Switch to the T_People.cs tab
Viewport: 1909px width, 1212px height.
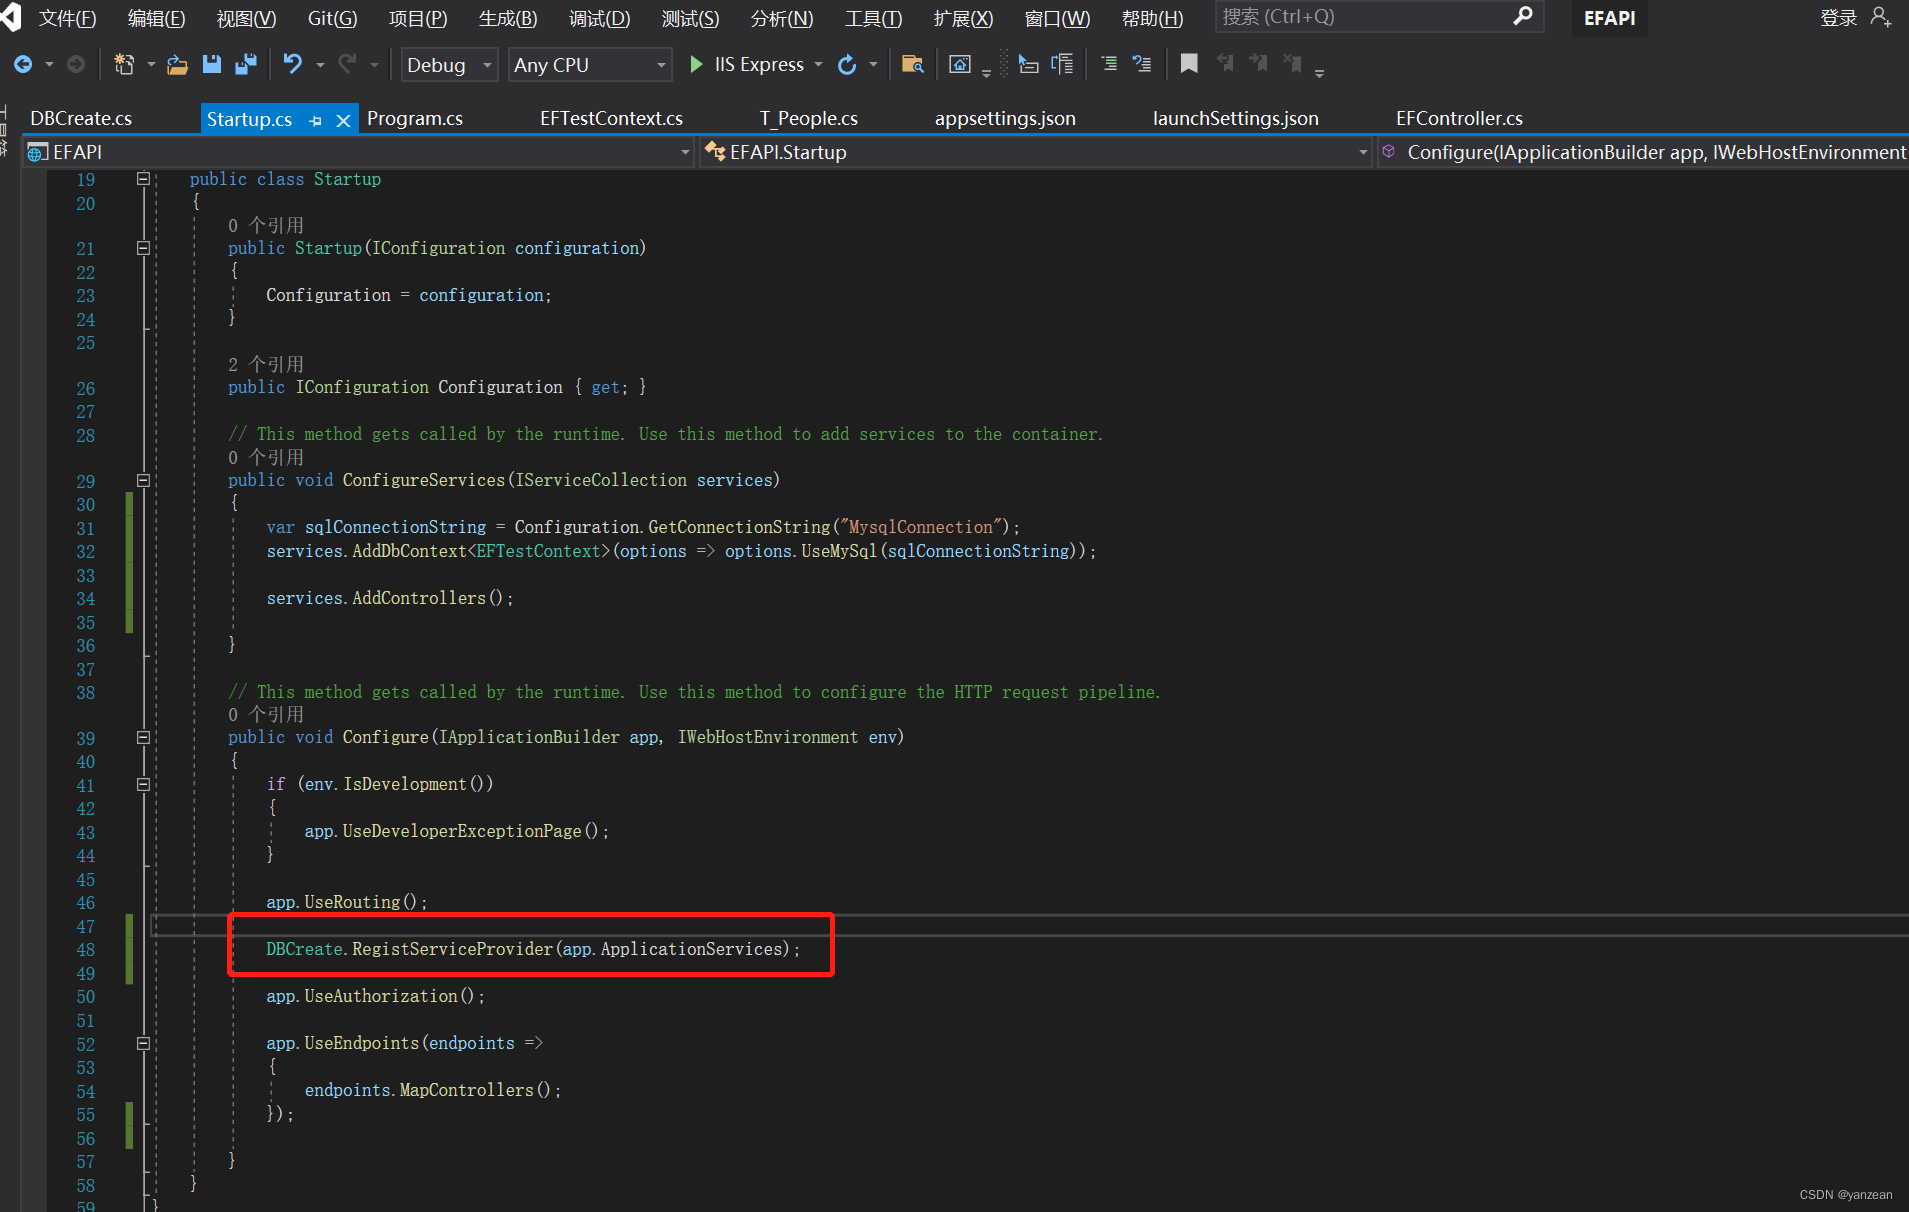pyautogui.click(x=808, y=119)
